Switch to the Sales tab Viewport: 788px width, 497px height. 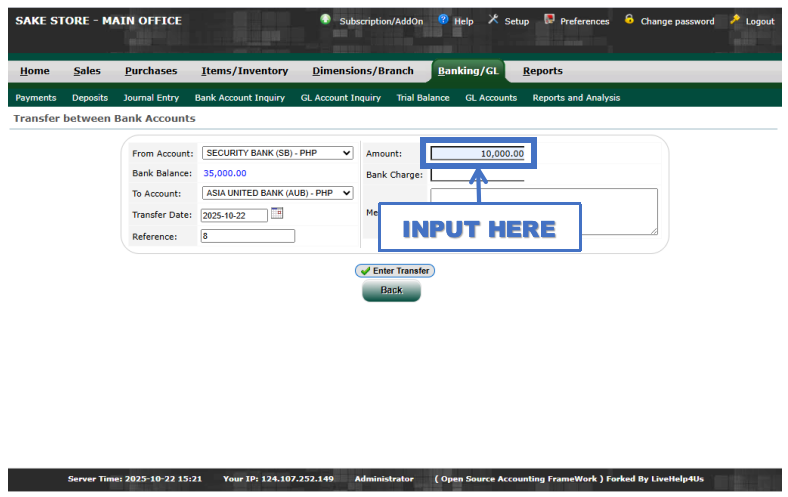(87, 71)
